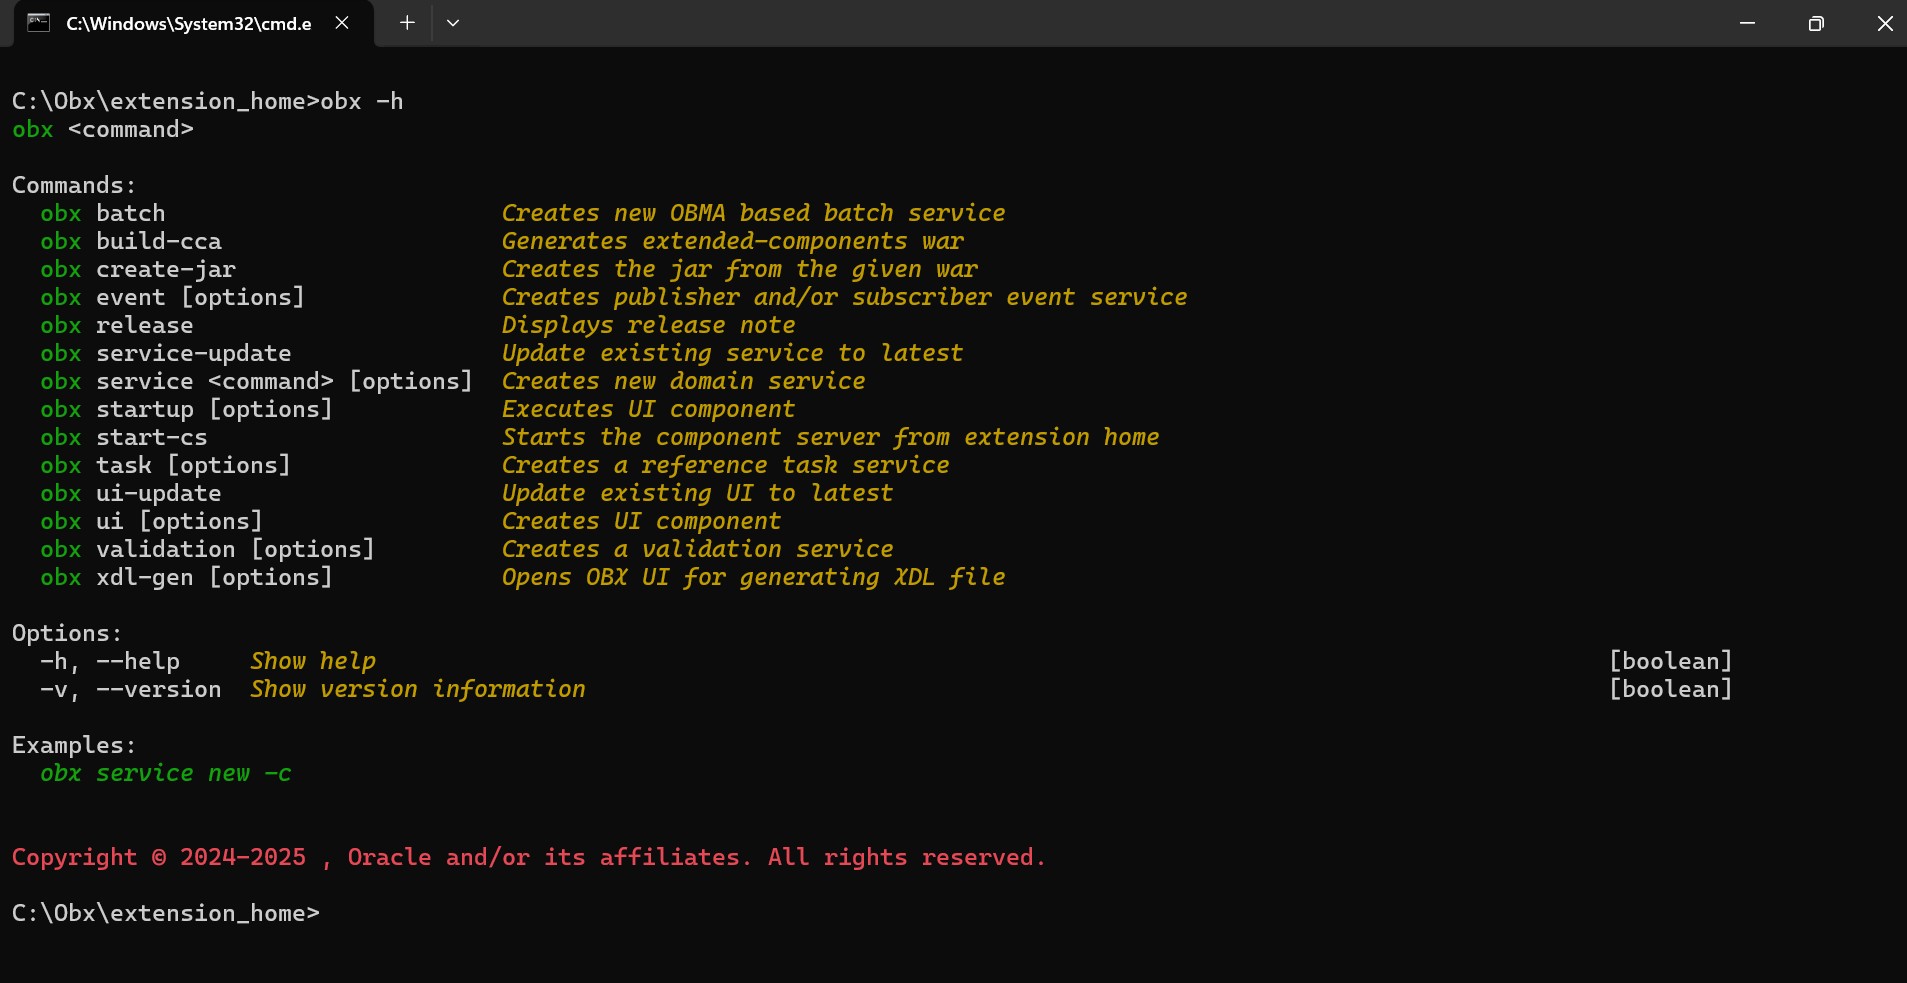The width and height of the screenshot is (1907, 983).
Task: Open a new terminal tab with plus
Action: [407, 23]
